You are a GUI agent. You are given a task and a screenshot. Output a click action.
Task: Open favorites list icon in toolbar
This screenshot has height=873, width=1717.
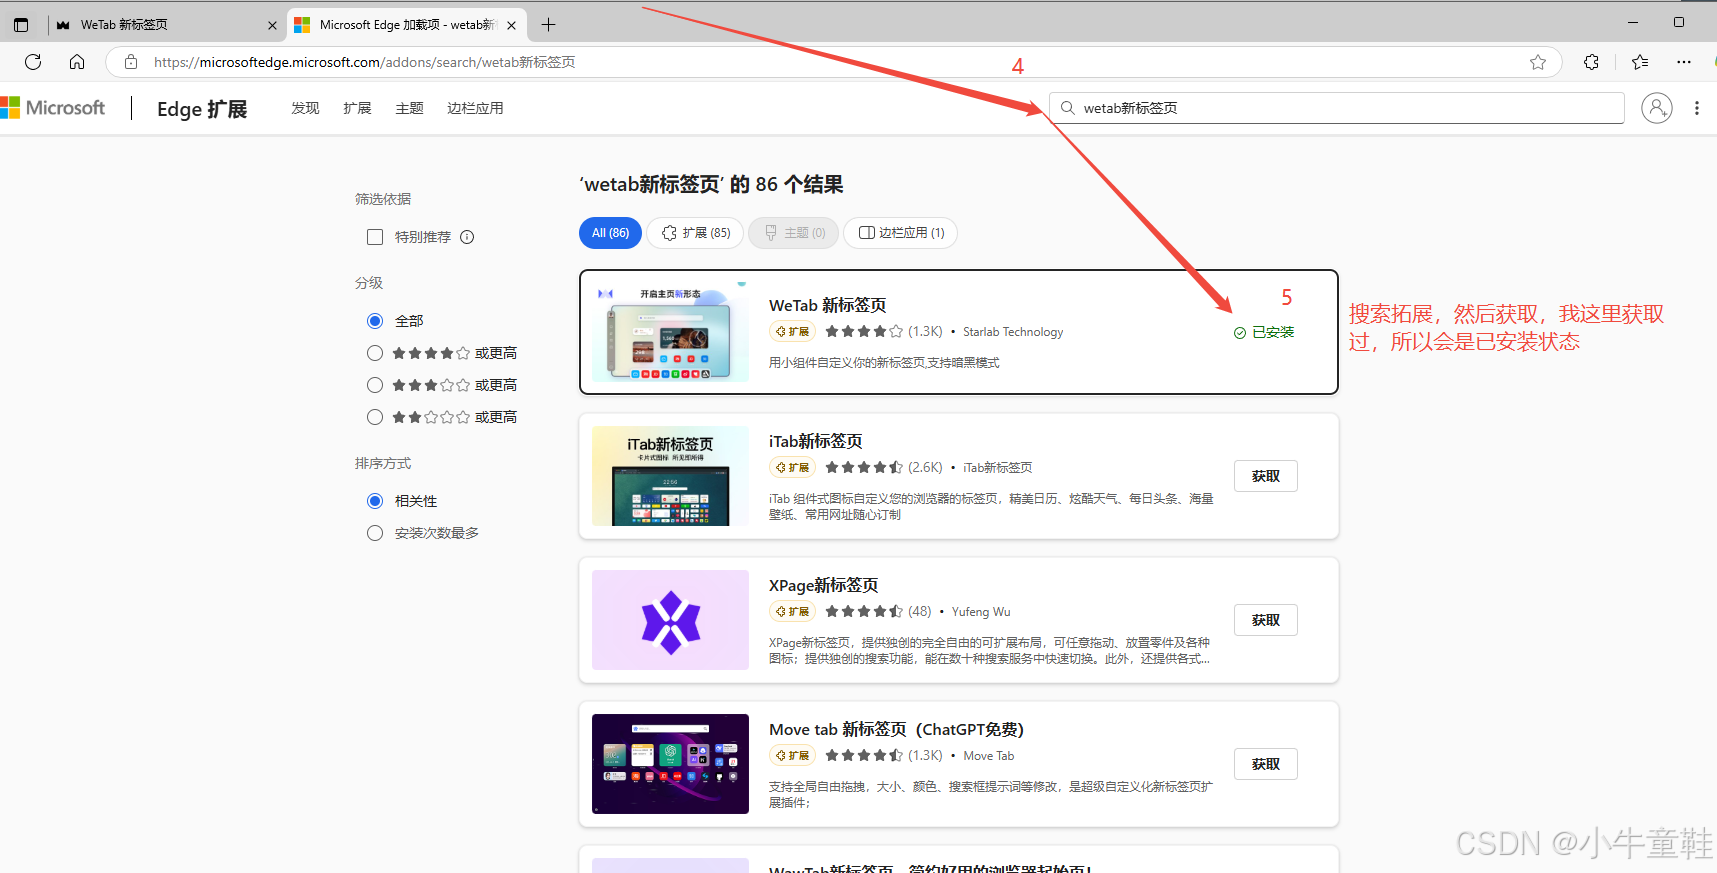pos(1640,62)
